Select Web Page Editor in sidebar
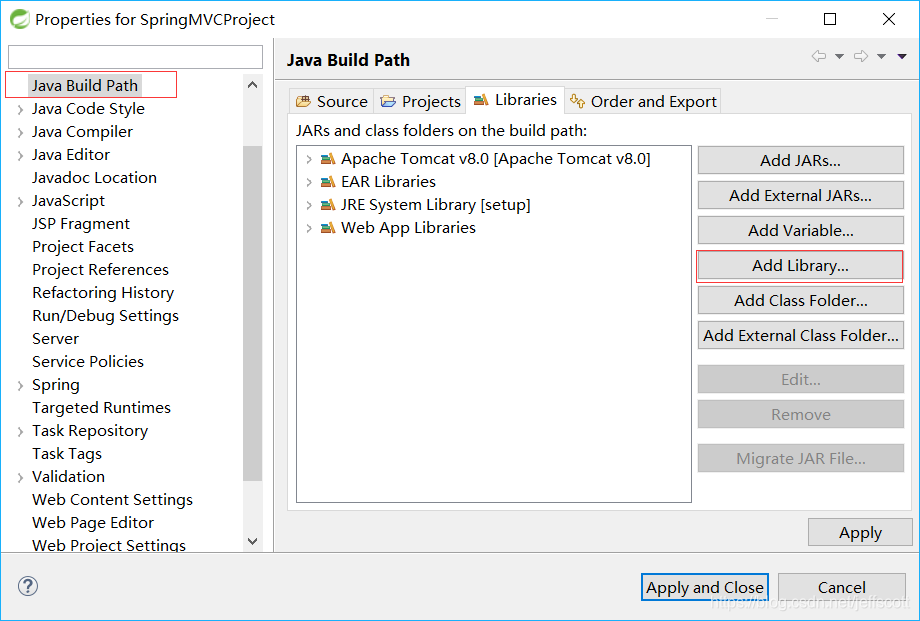The height and width of the screenshot is (621, 920). (93, 522)
